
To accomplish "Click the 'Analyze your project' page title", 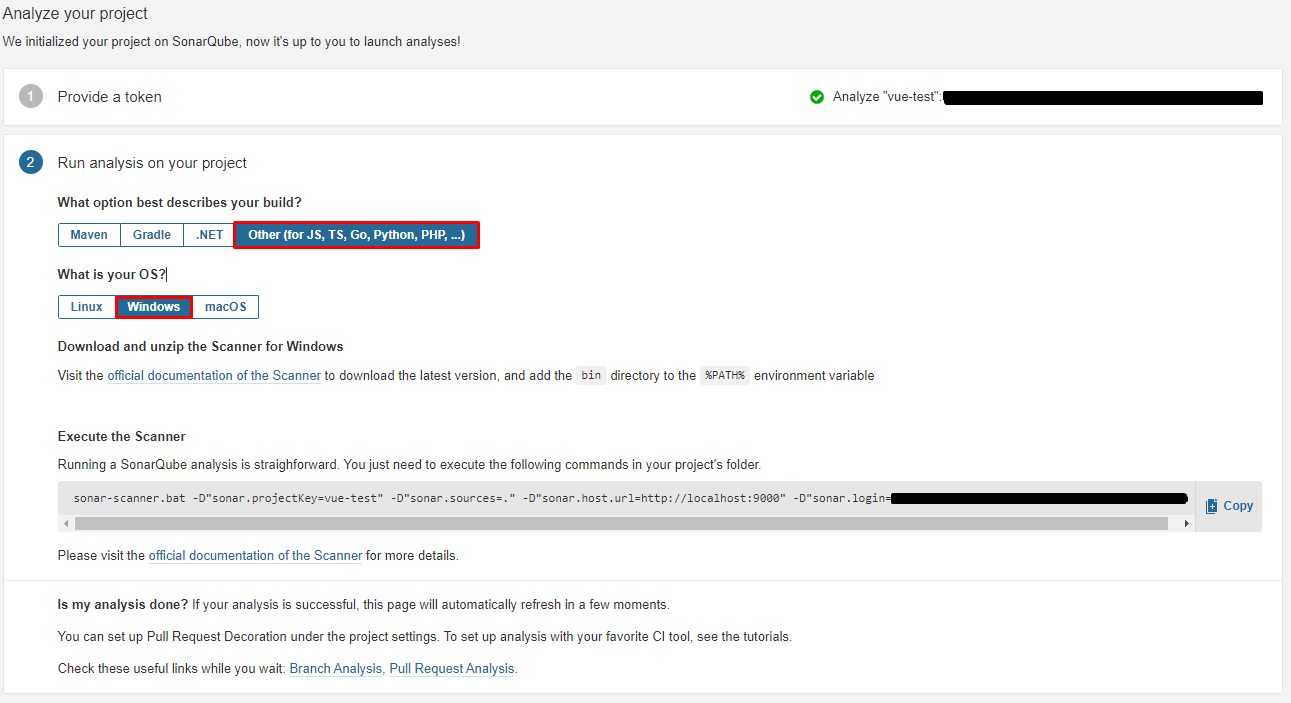I will click(75, 14).
